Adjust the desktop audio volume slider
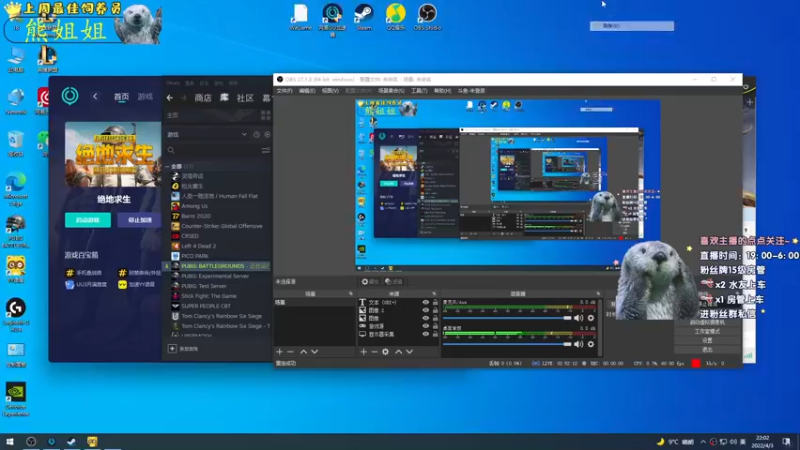This screenshot has width=800, height=450. pyautogui.click(x=507, y=344)
